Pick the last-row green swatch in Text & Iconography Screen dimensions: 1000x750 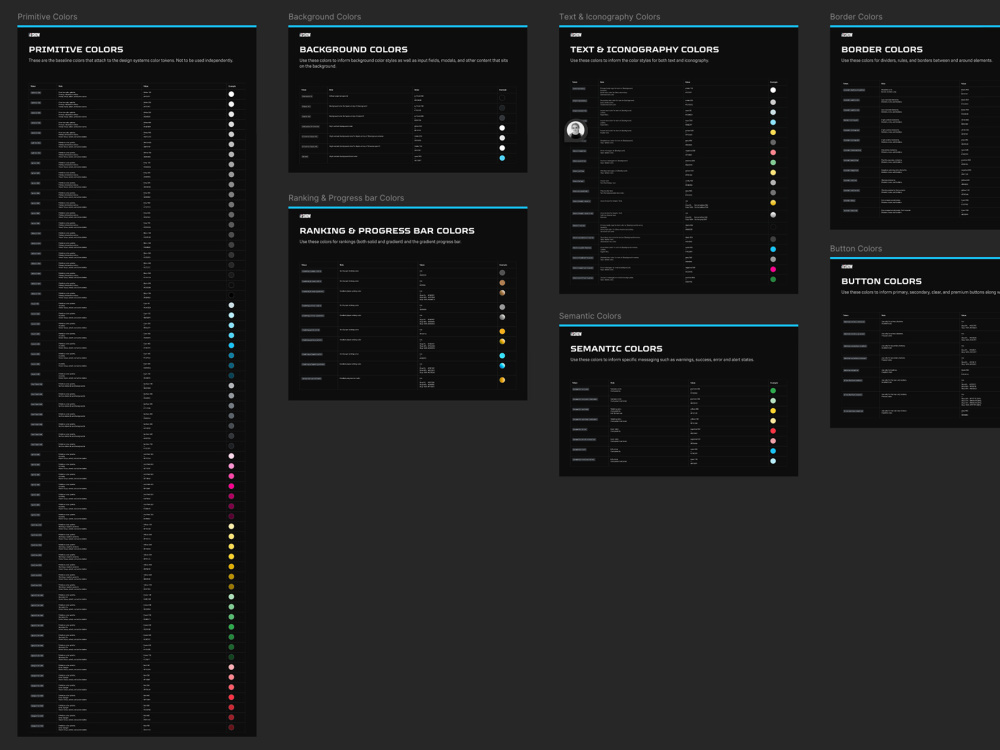coord(773,279)
